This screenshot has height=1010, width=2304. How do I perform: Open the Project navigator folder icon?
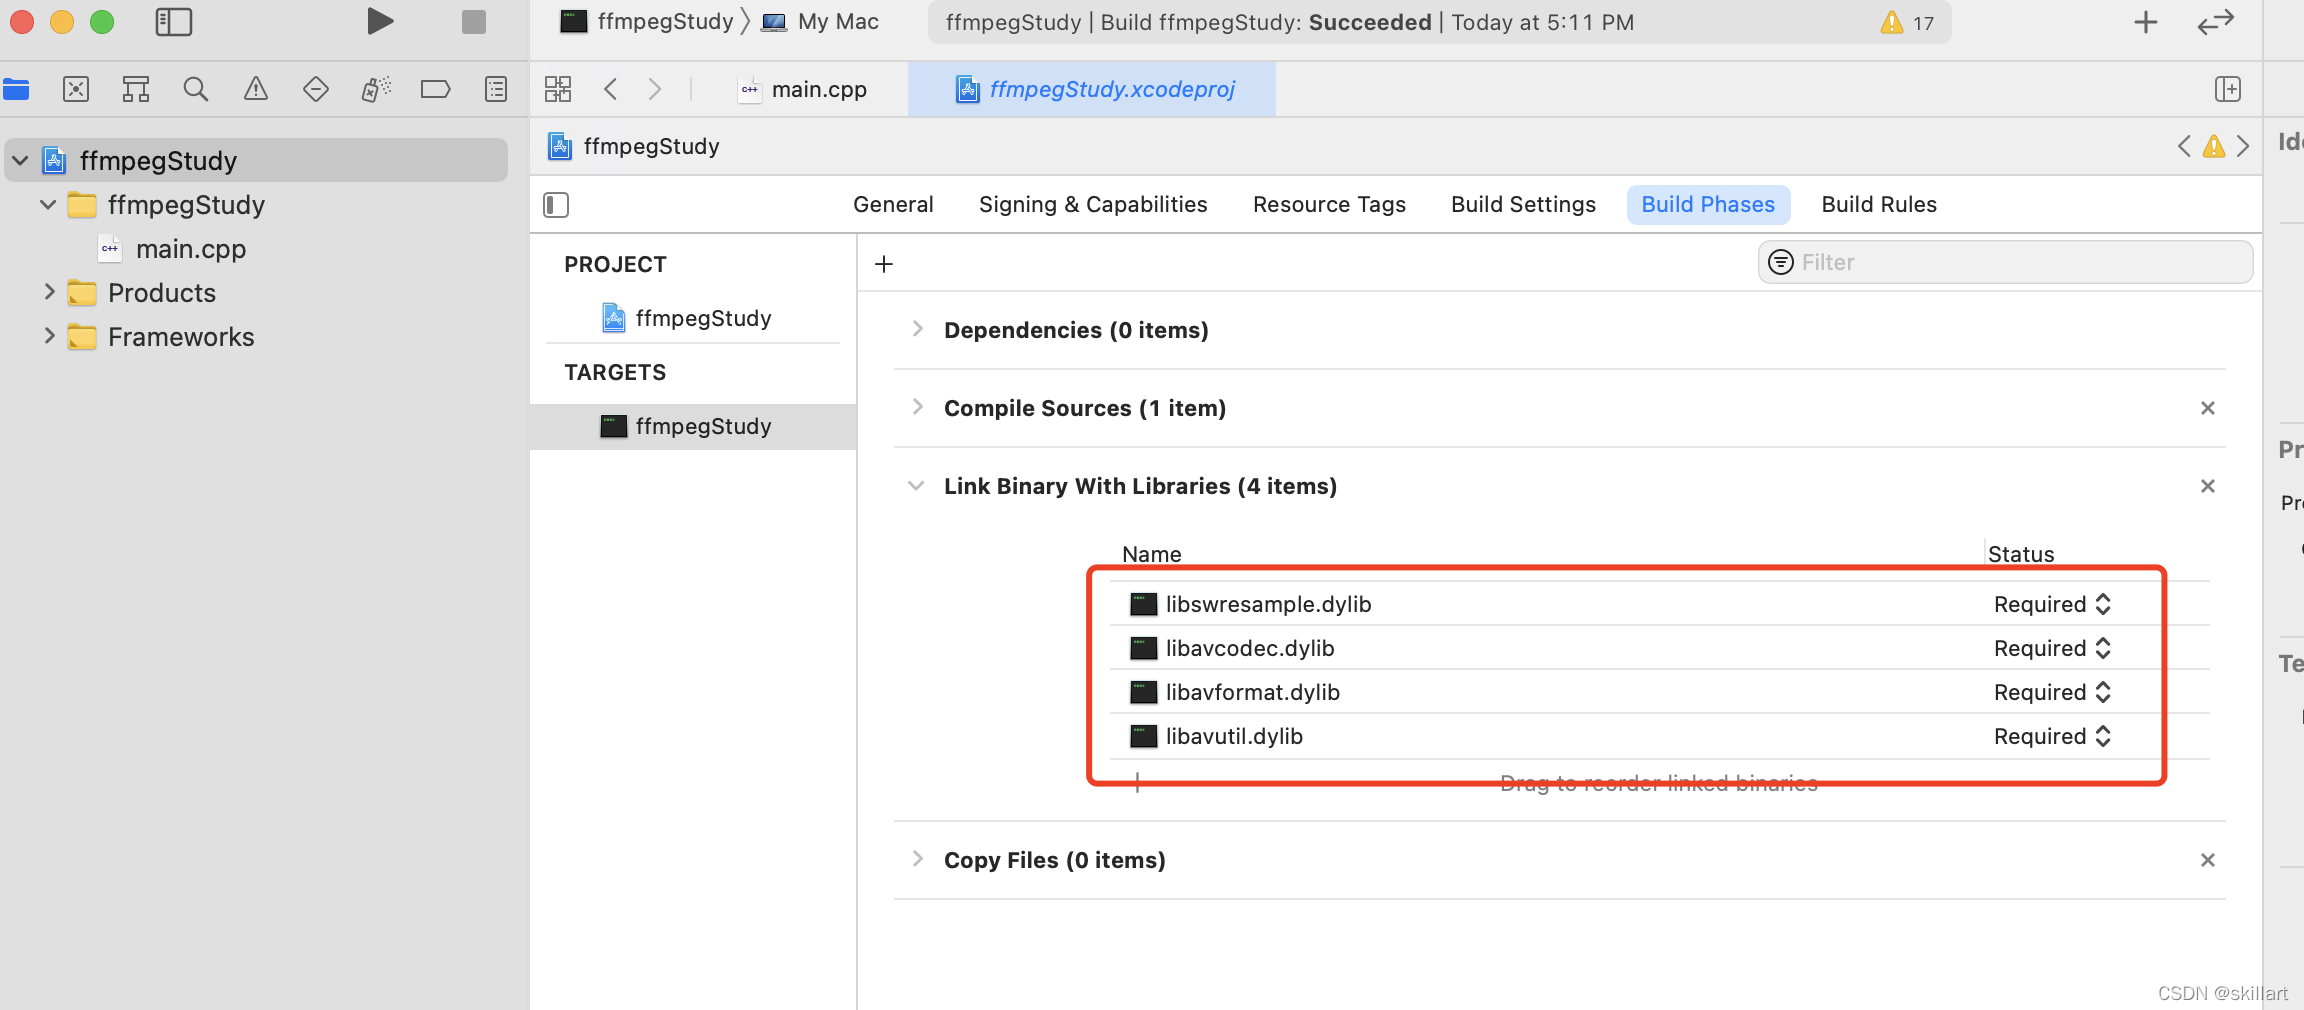[x=16, y=89]
